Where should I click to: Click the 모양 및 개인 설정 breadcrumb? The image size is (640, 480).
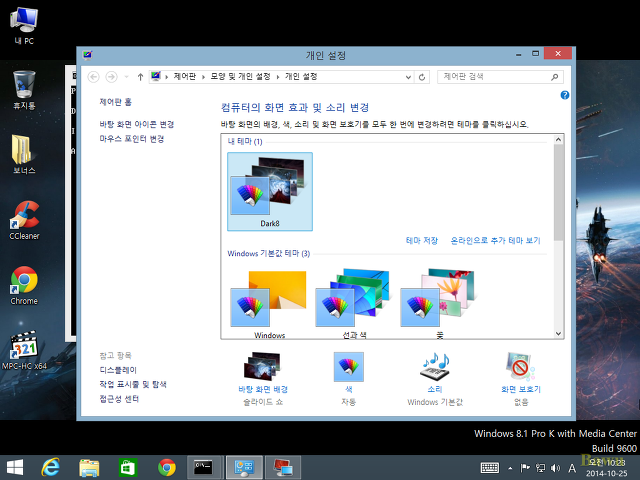240,77
